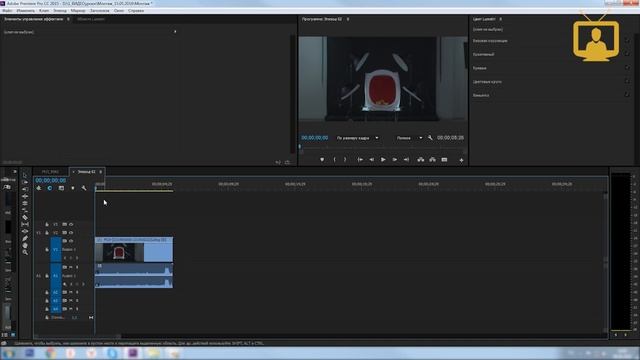Open timeline Эпизод 02 panel menu
Image resolution: width=640 pixels, height=360 pixels.
(100, 172)
